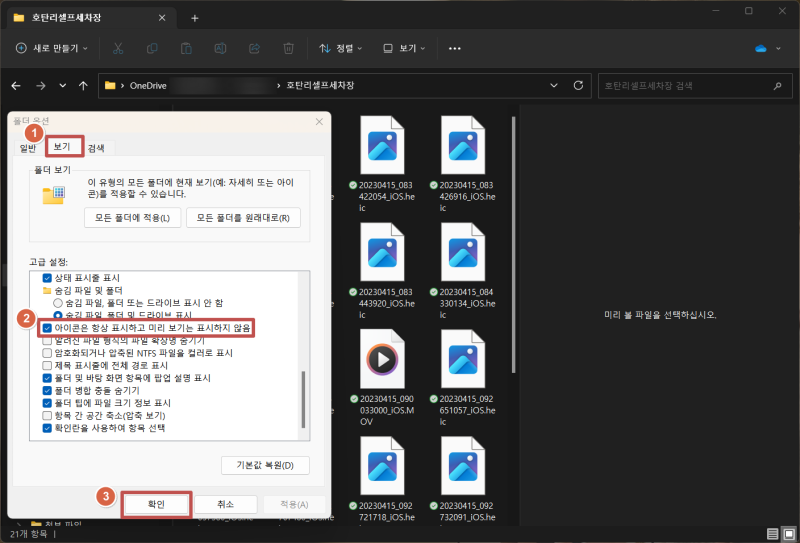Select file 20230415_092732091_iOS.heic

[x=463, y=479]
